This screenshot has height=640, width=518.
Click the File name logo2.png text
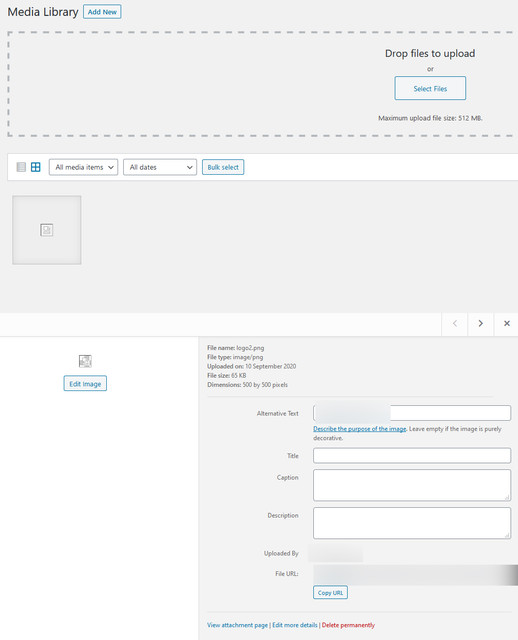236,348
